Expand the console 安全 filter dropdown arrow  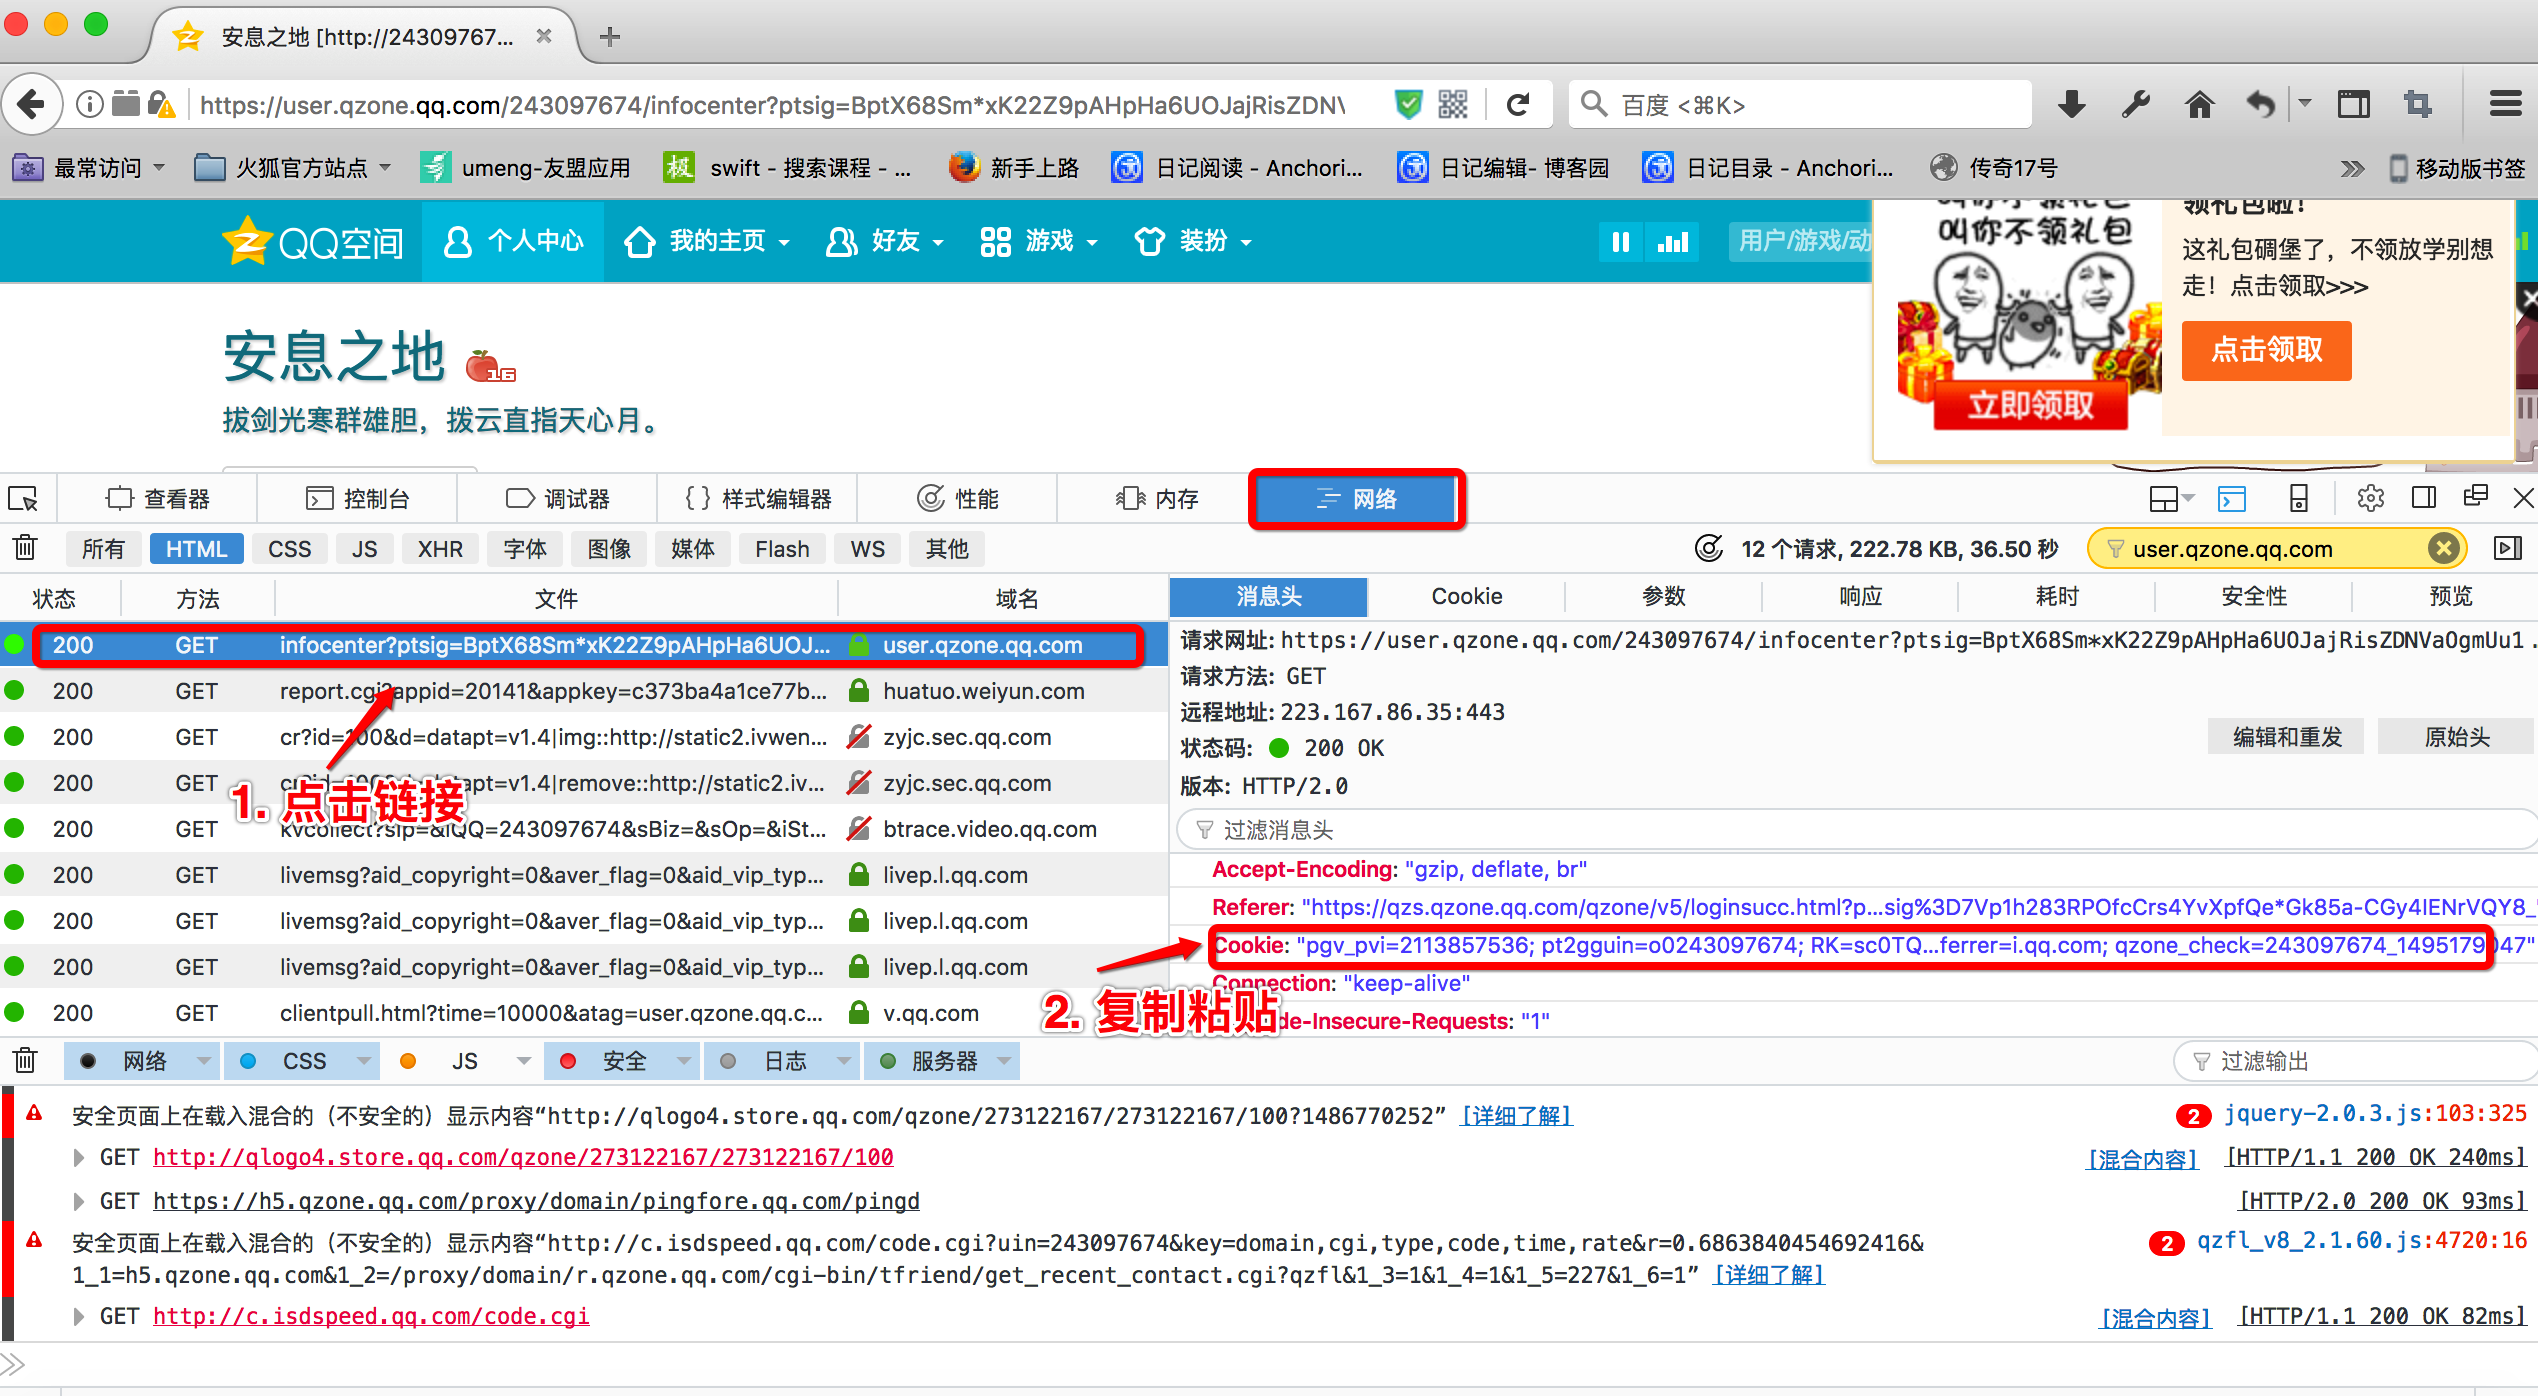tap(684, 1060)
